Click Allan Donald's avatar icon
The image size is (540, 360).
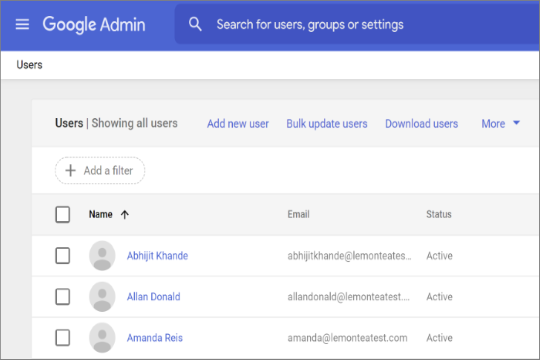102,297
